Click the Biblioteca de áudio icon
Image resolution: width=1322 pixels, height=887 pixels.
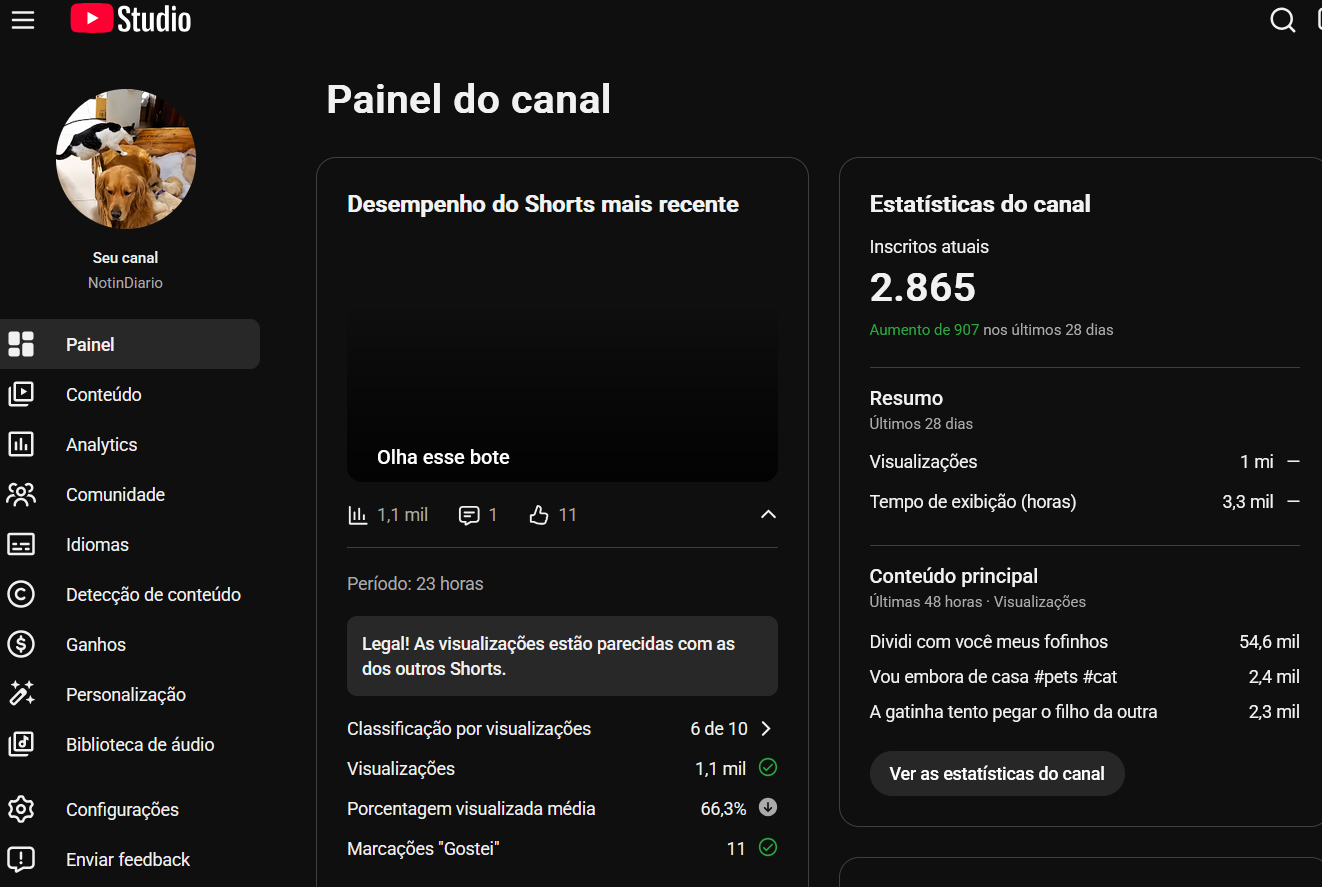(x=21, y=744)
